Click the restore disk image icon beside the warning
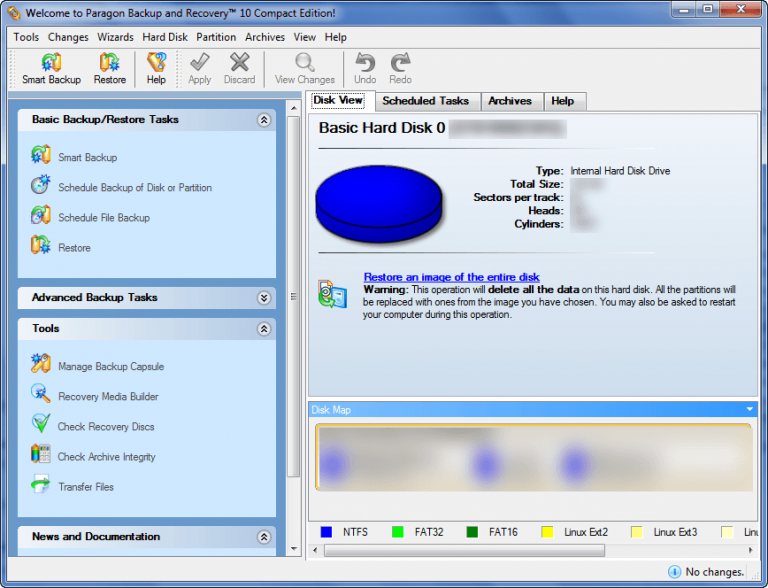The image size is (768, 588). pyautogui.click(x=333, y=294)
